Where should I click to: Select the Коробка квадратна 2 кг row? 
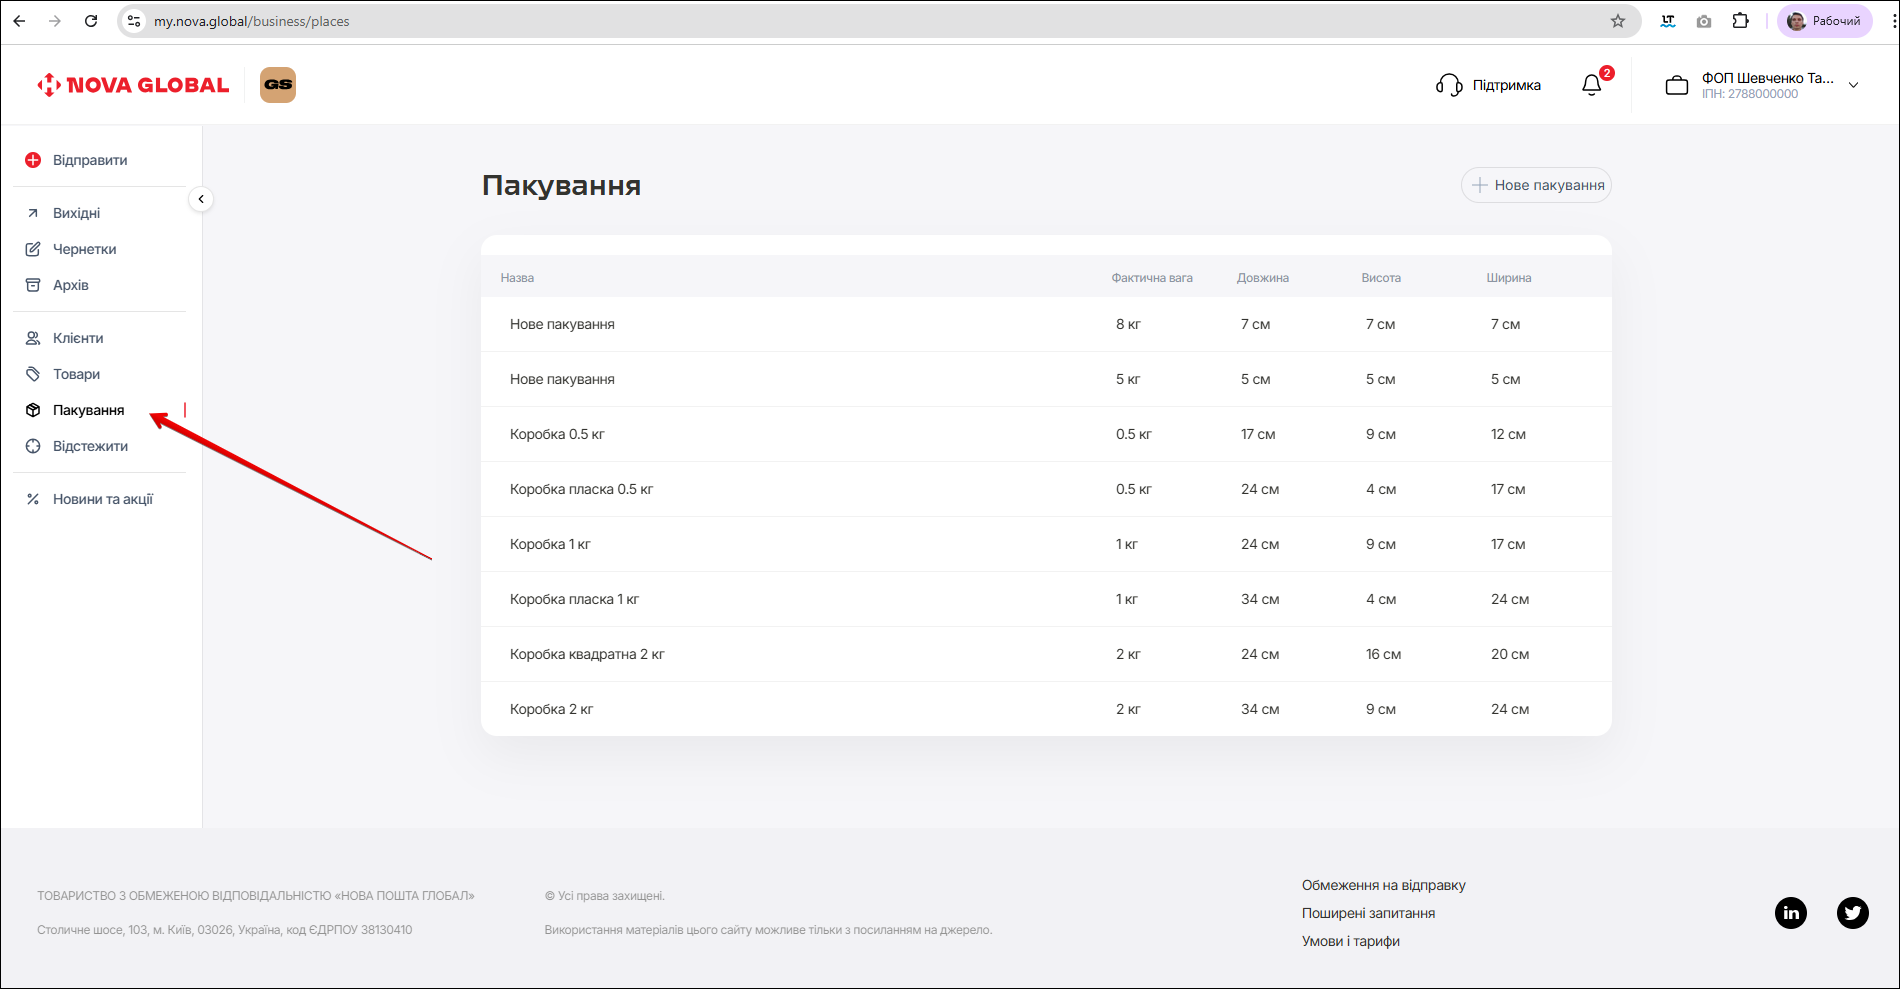[x=1046, y=654]
